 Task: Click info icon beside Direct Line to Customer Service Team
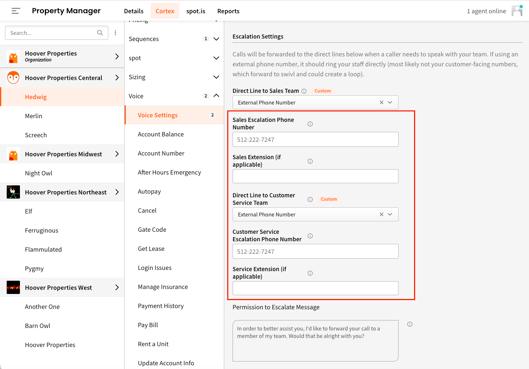pos(310,199)
